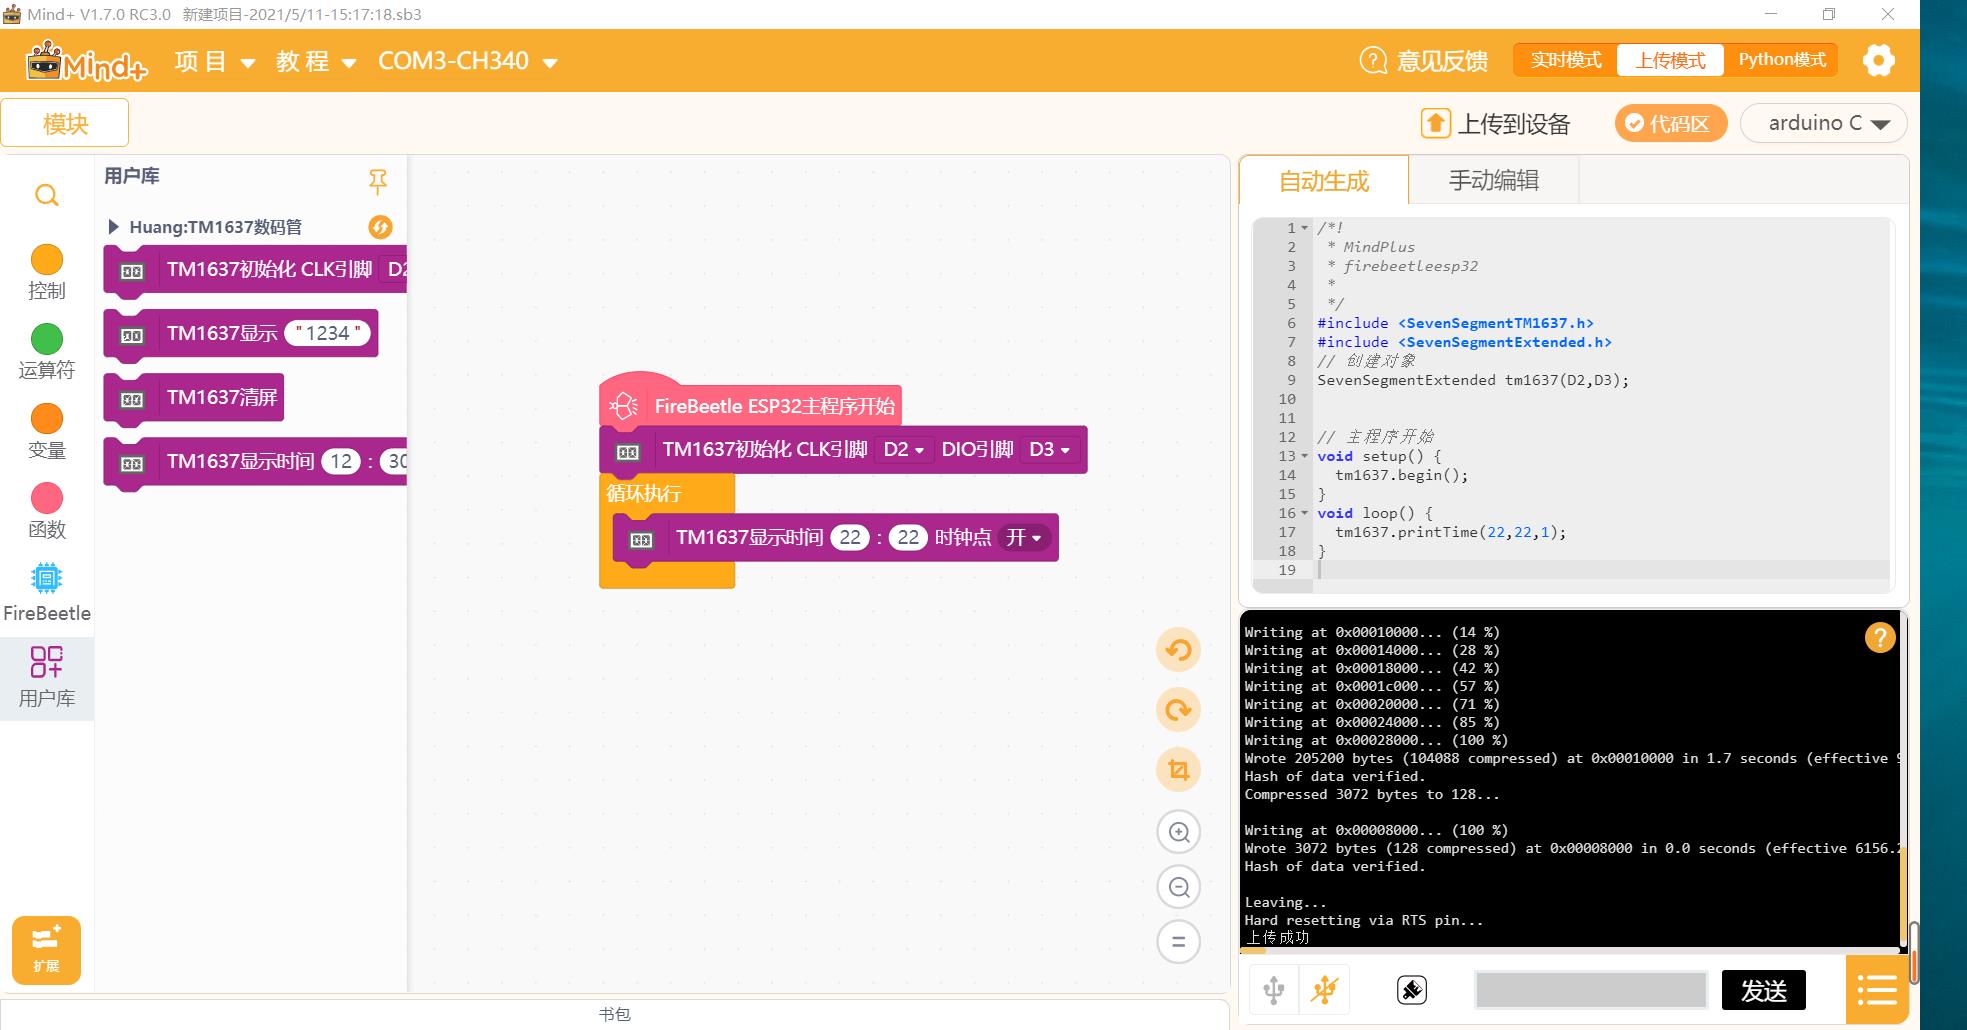1967x1030 pixels.
Task: Edit second 22 minute value in workspace
Action: [x=908, y=538]
